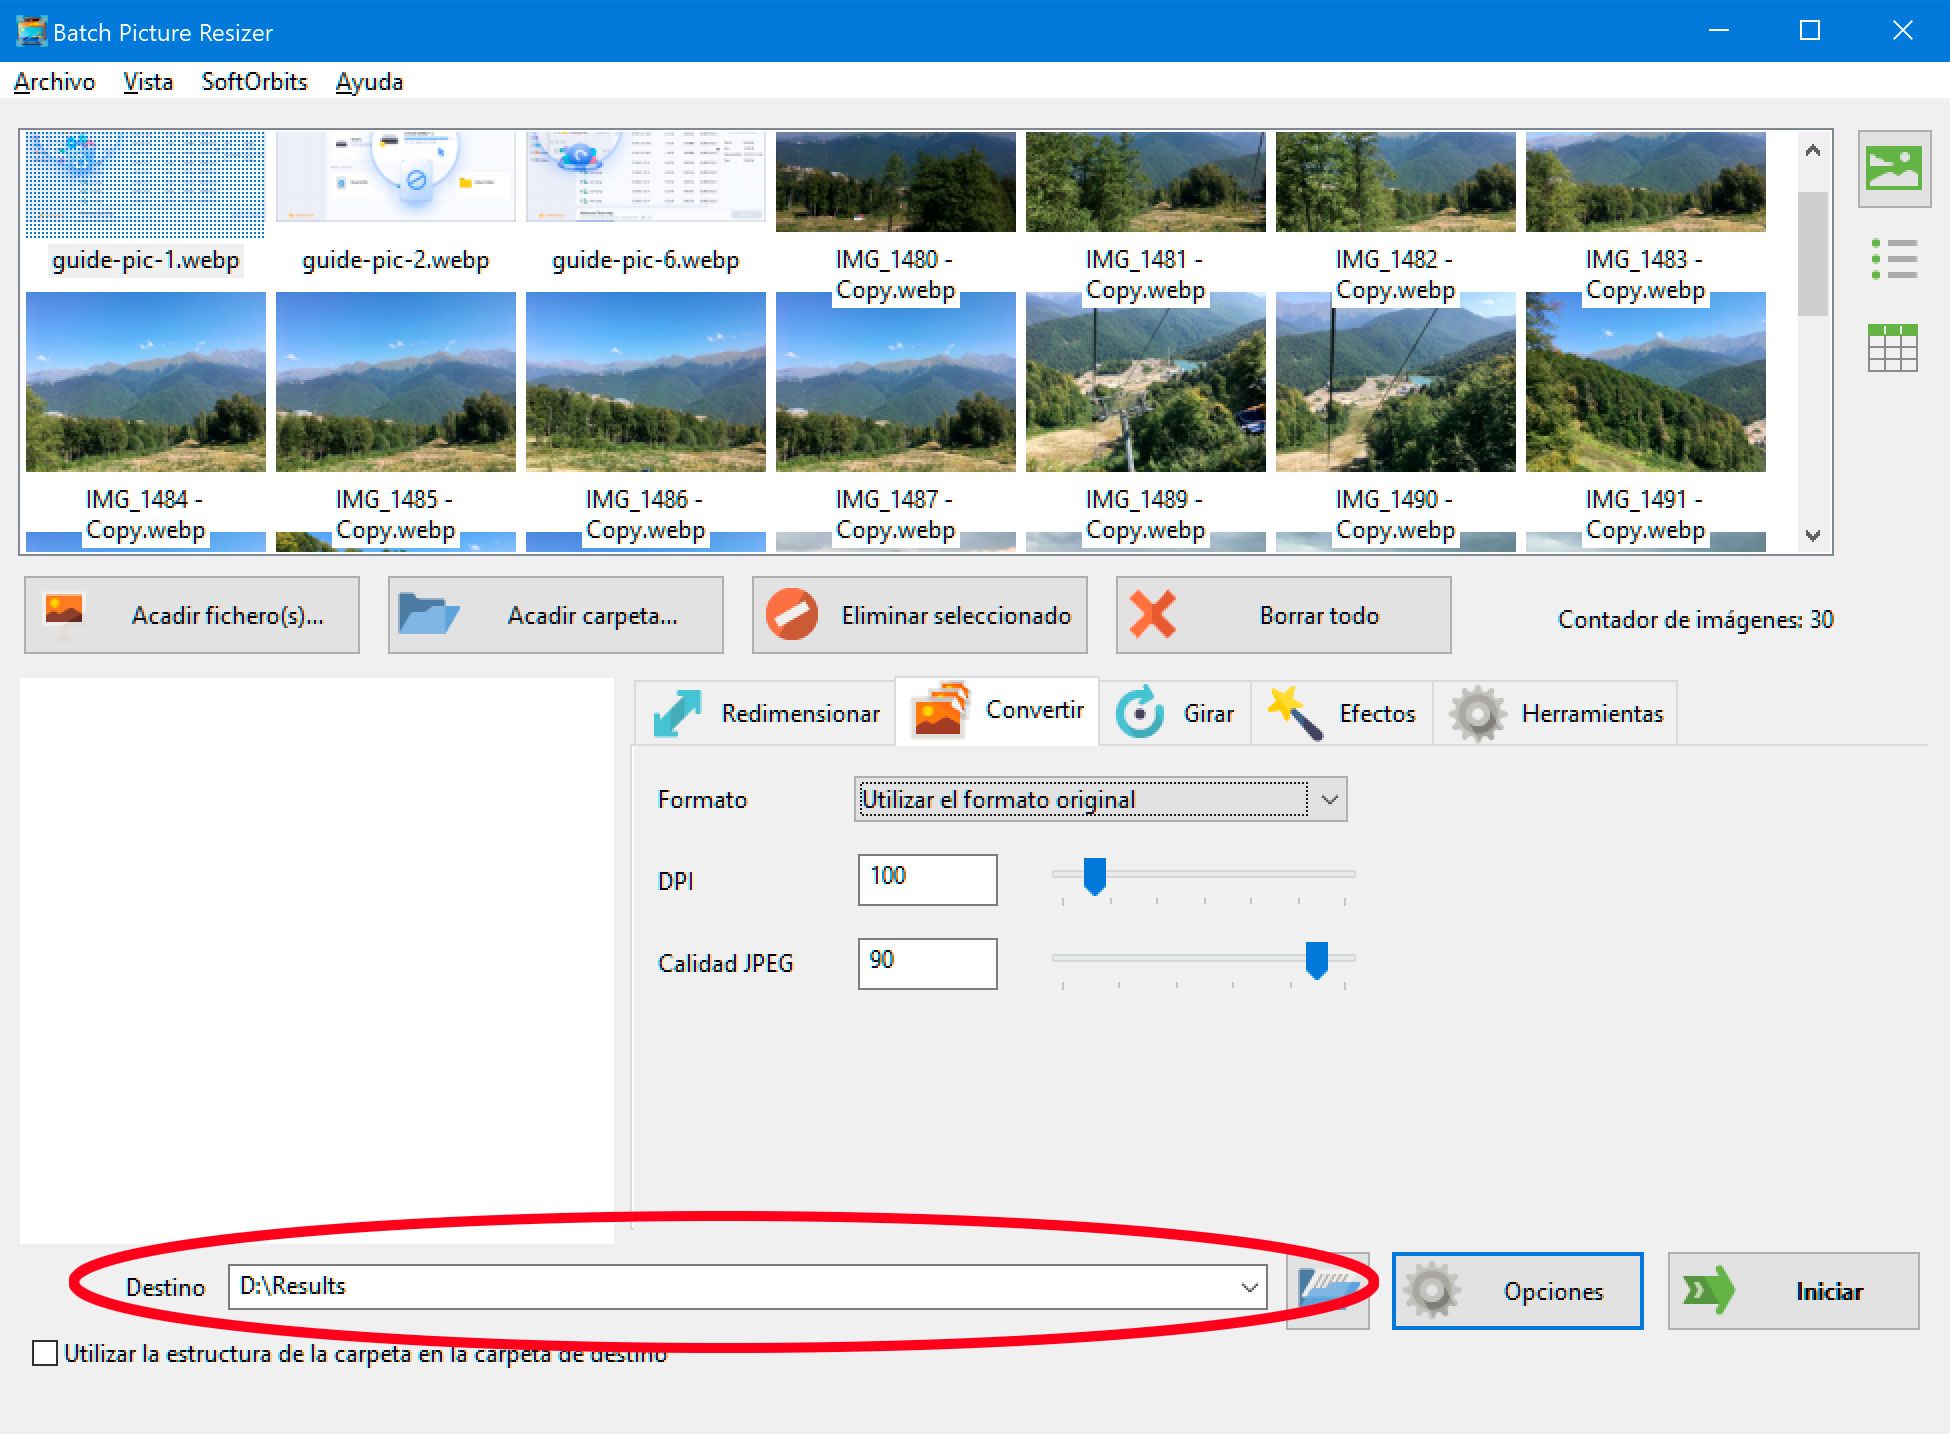The image size is (1950, 1434).
Task: Click the Contador de imágenes: 30 text
Action: (1696, 619)
